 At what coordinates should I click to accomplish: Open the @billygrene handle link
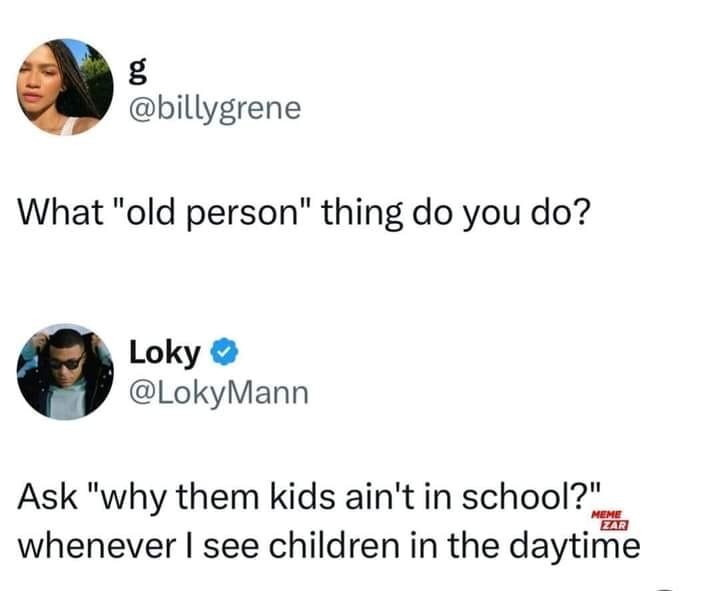coord(215,107)
